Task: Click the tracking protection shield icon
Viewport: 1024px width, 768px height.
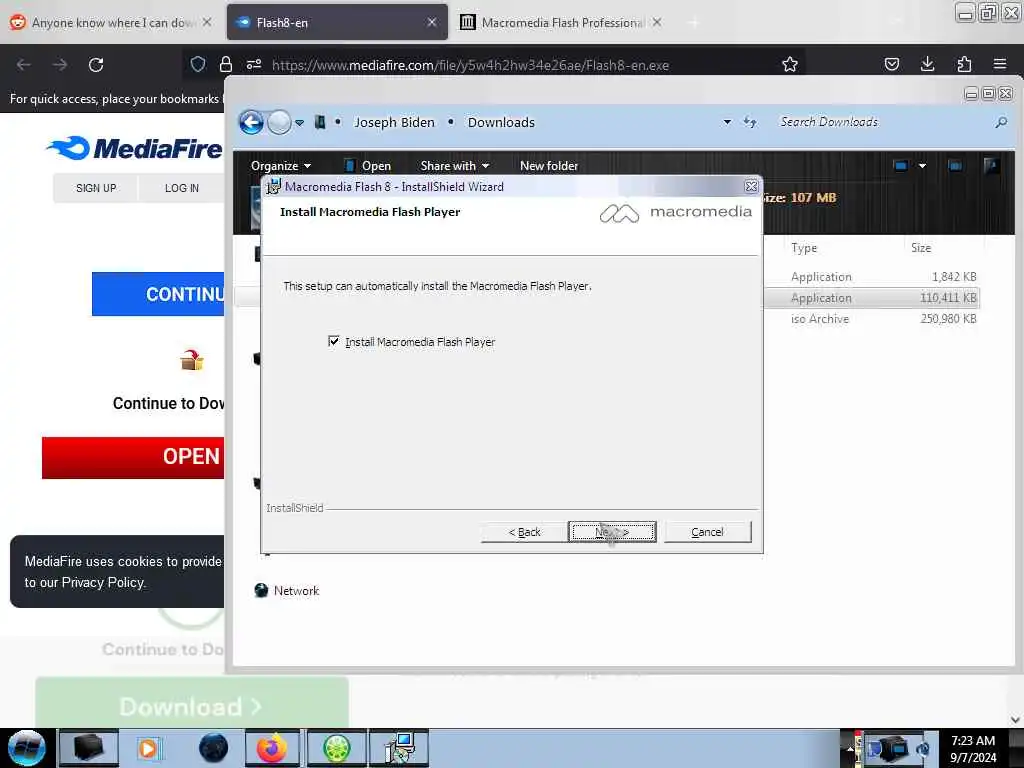Action: 198,64
